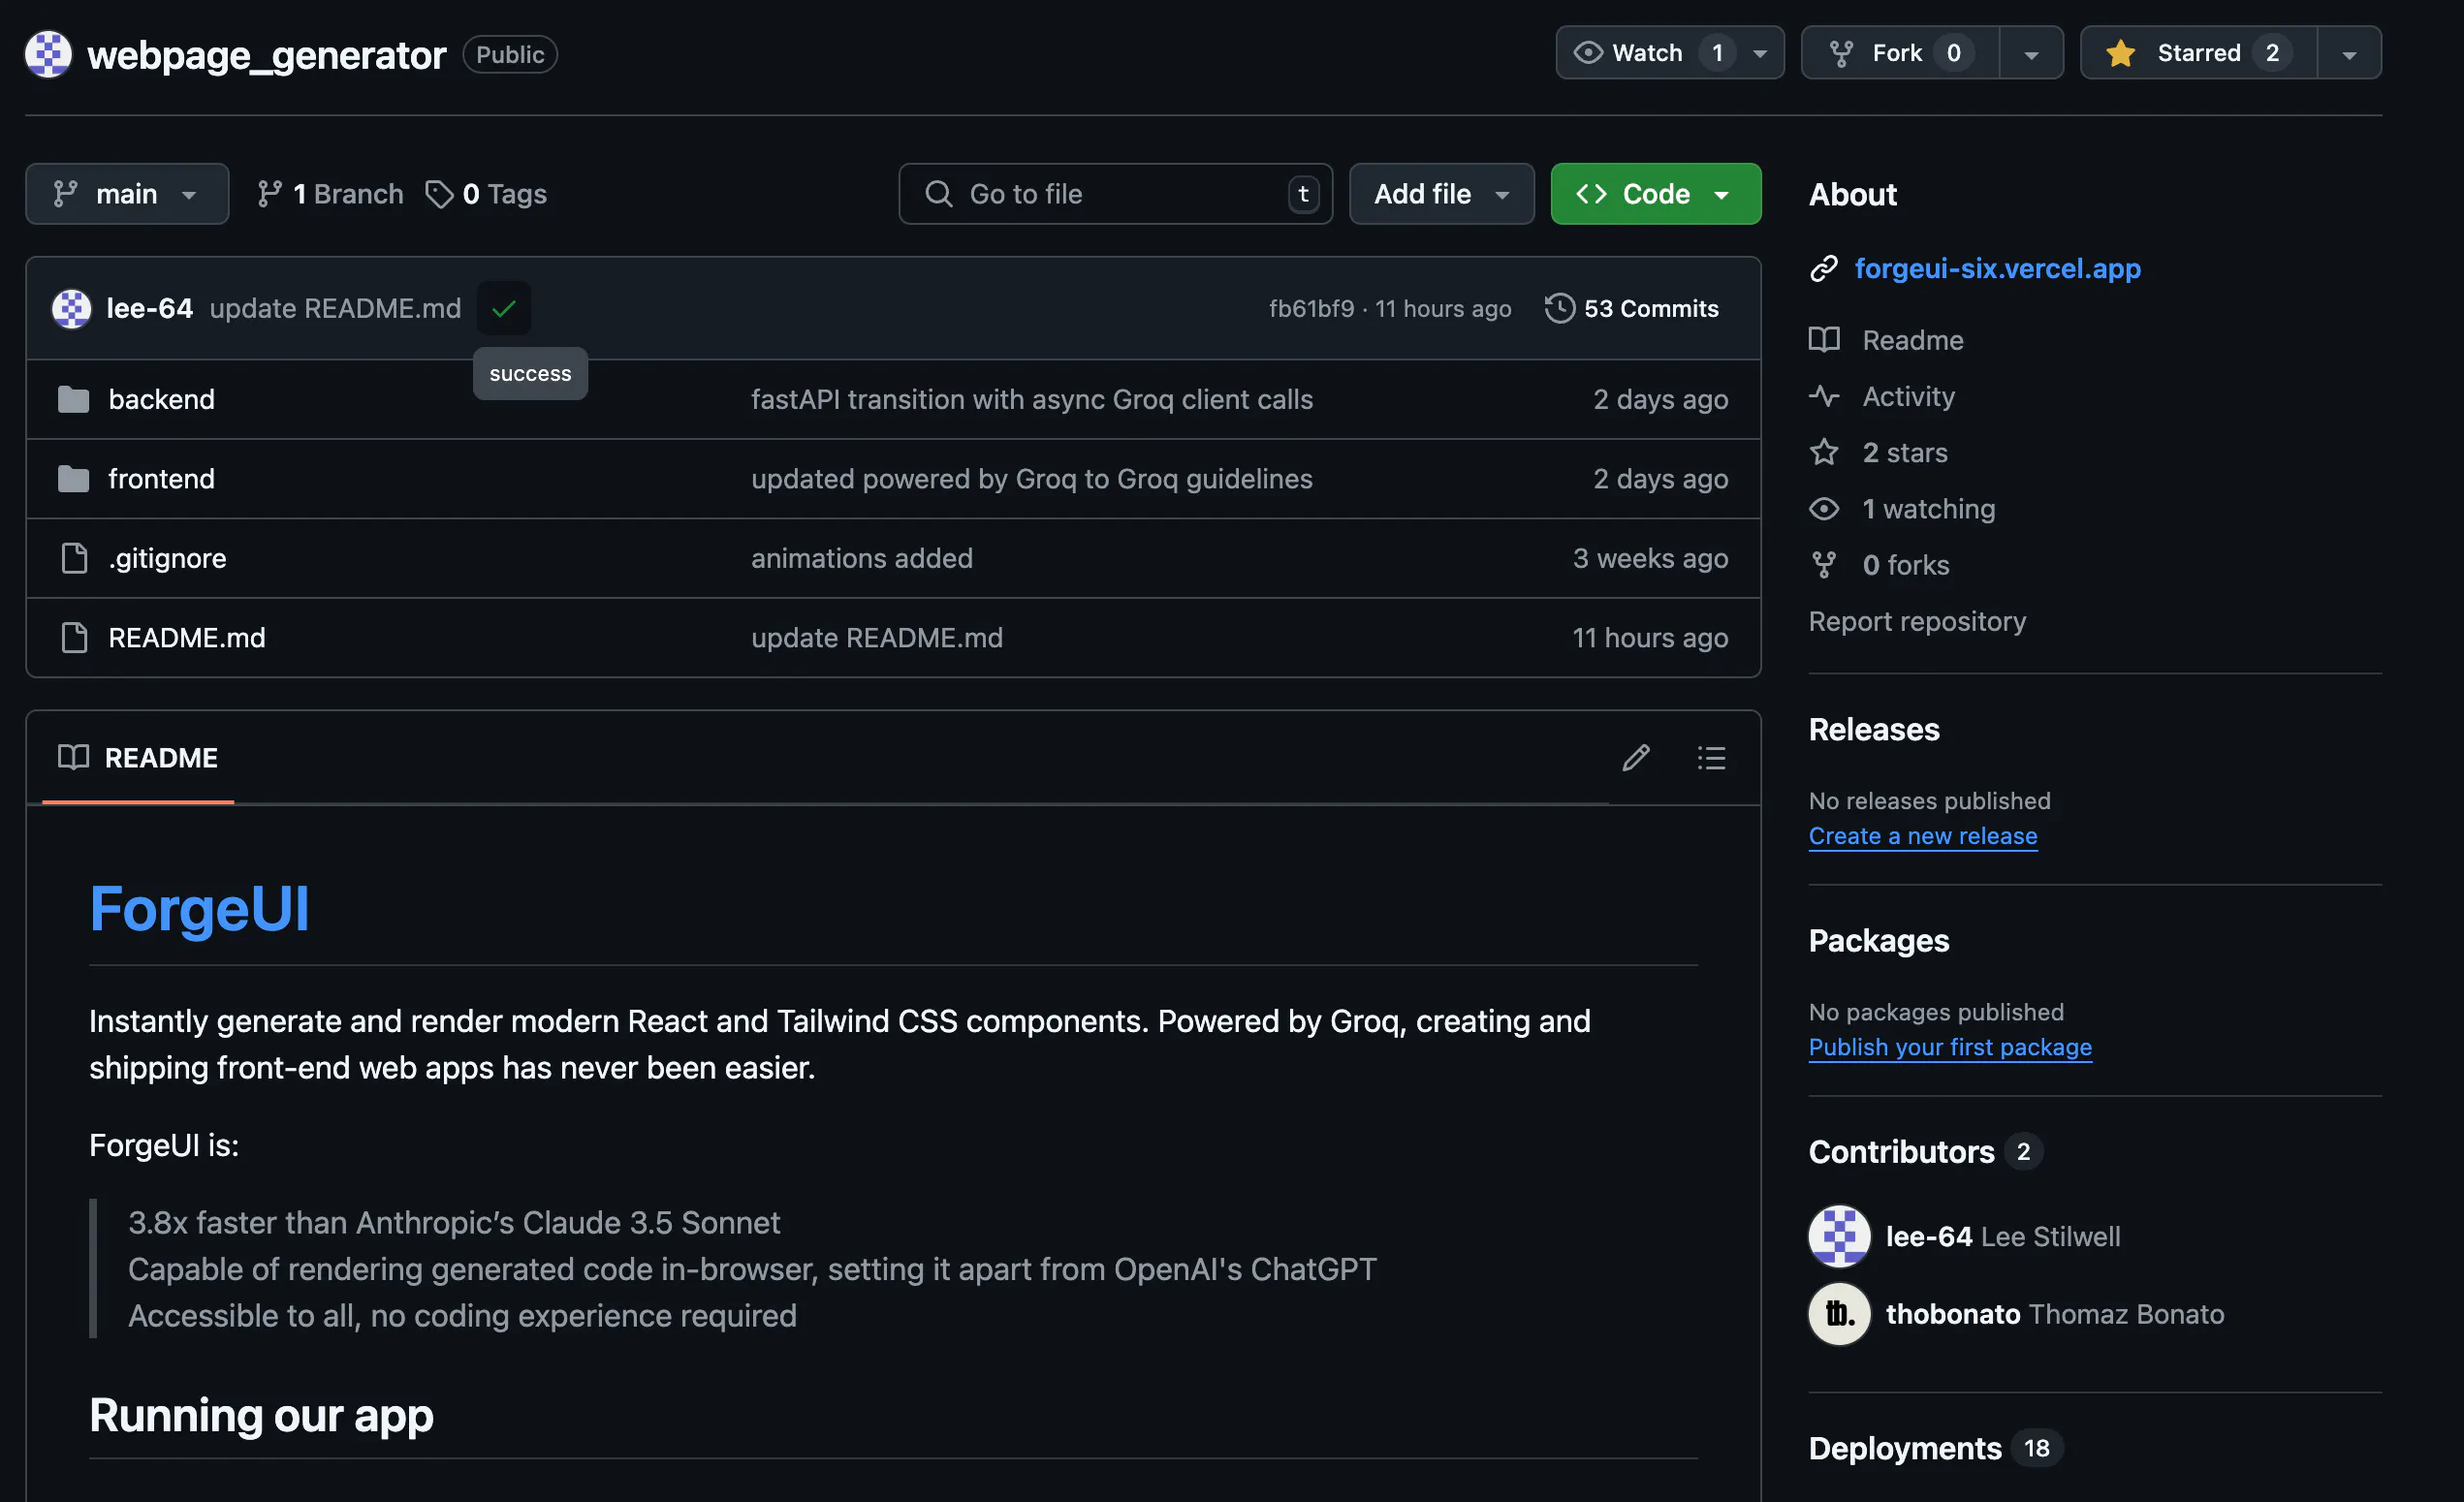Click the Fork button

(1900, 53)
